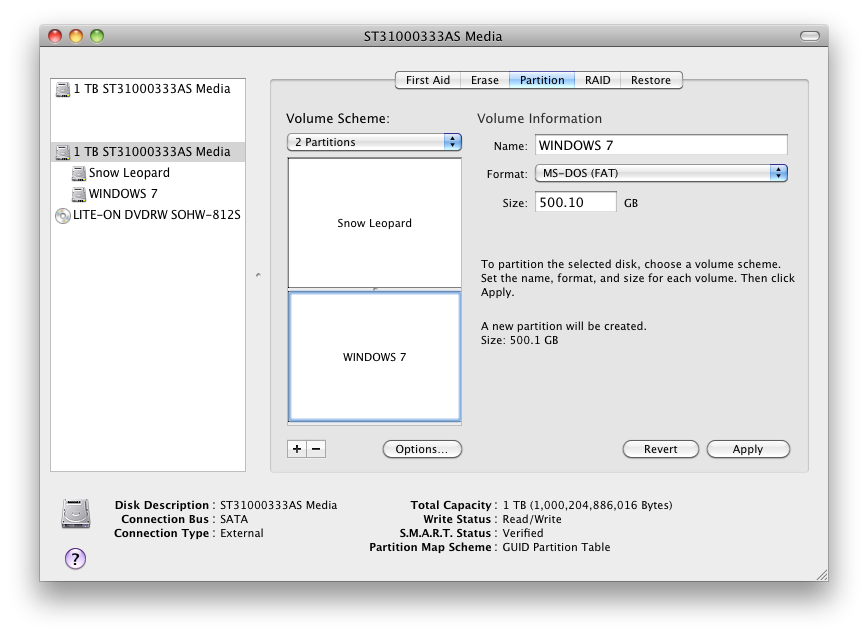Open the RAID tab
The image size is (868, 636).
(597, 80)
